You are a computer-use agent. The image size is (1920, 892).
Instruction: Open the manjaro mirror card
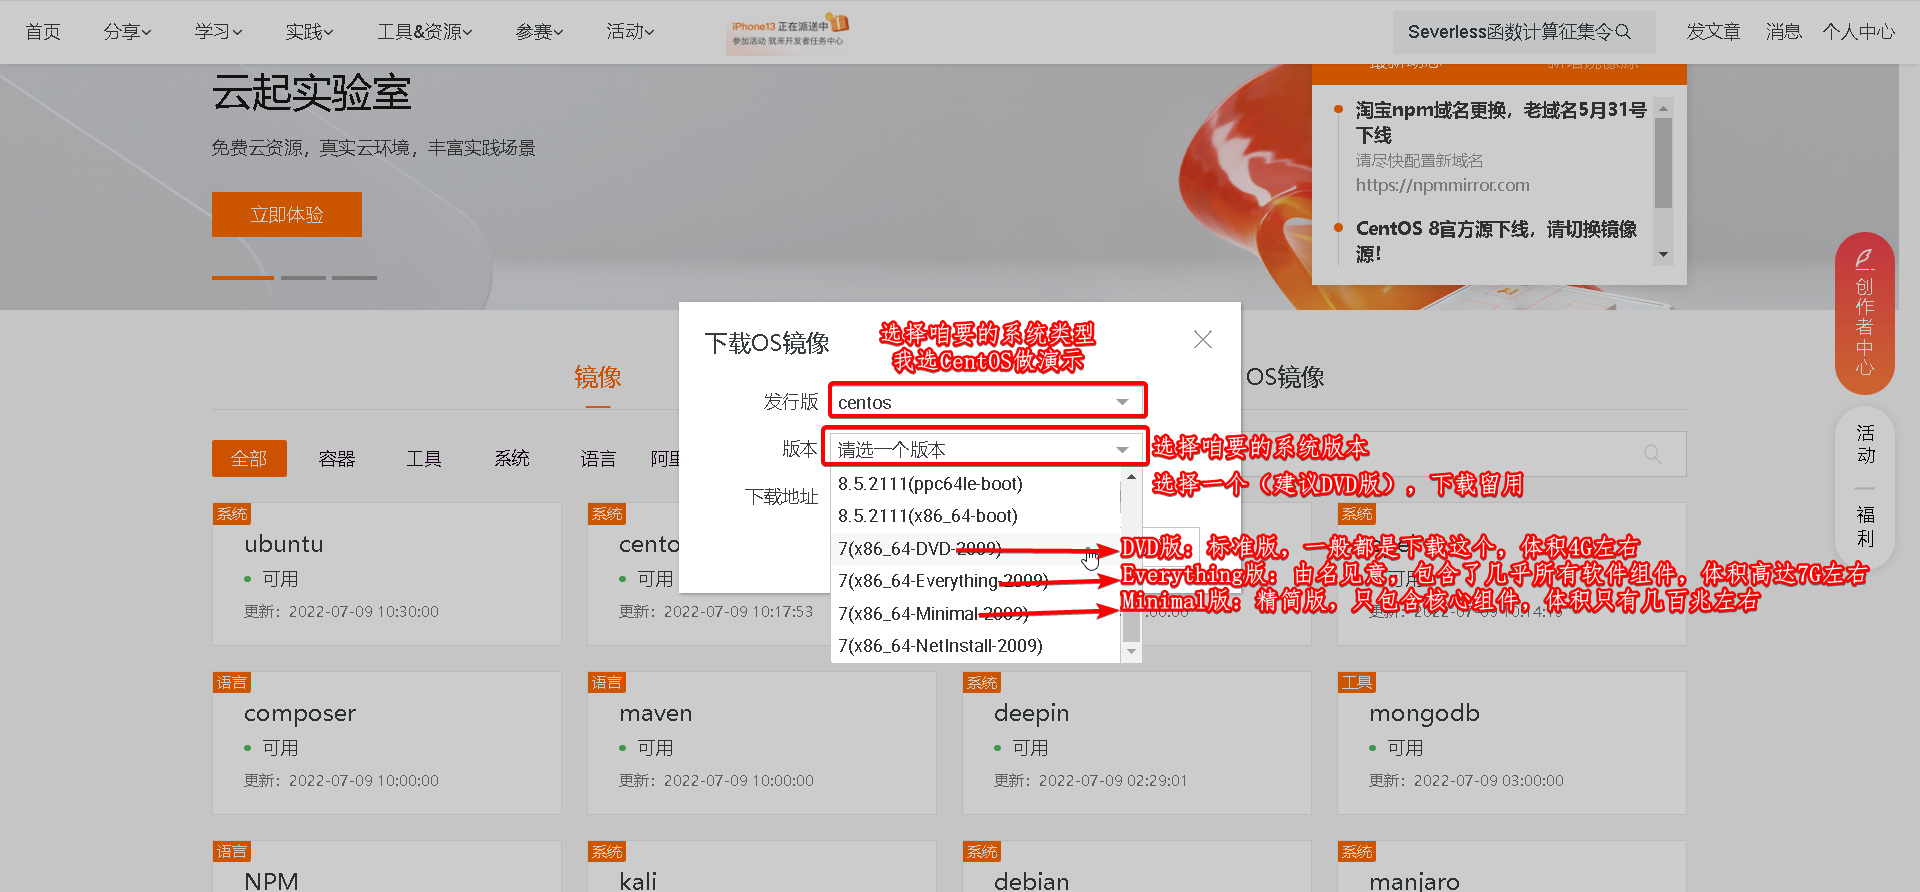(1512, 866)
